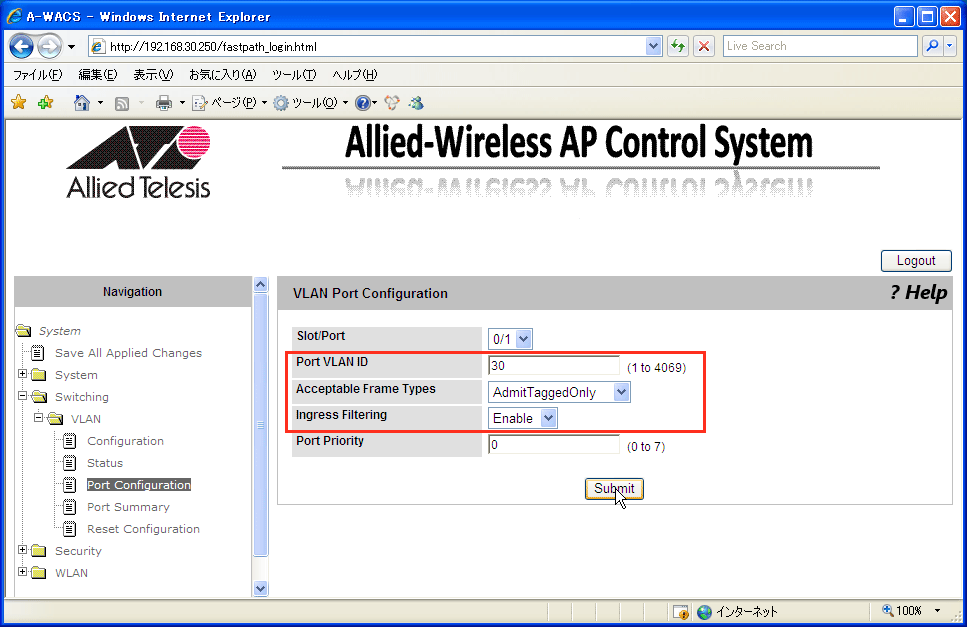Open Favorites Center star icon
Viewport: 967px width, 627px height.
[x=19, y=102]
